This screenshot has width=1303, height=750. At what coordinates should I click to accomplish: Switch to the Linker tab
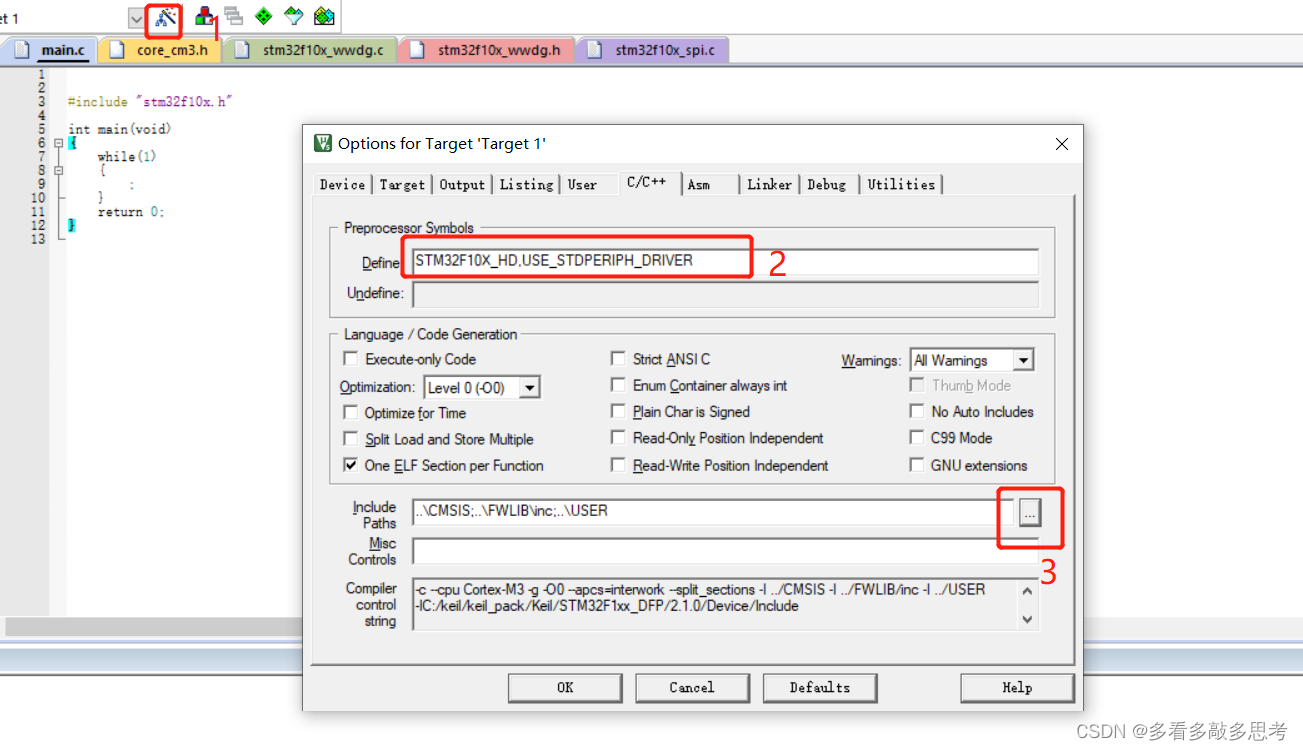click(x=769, y=185)
